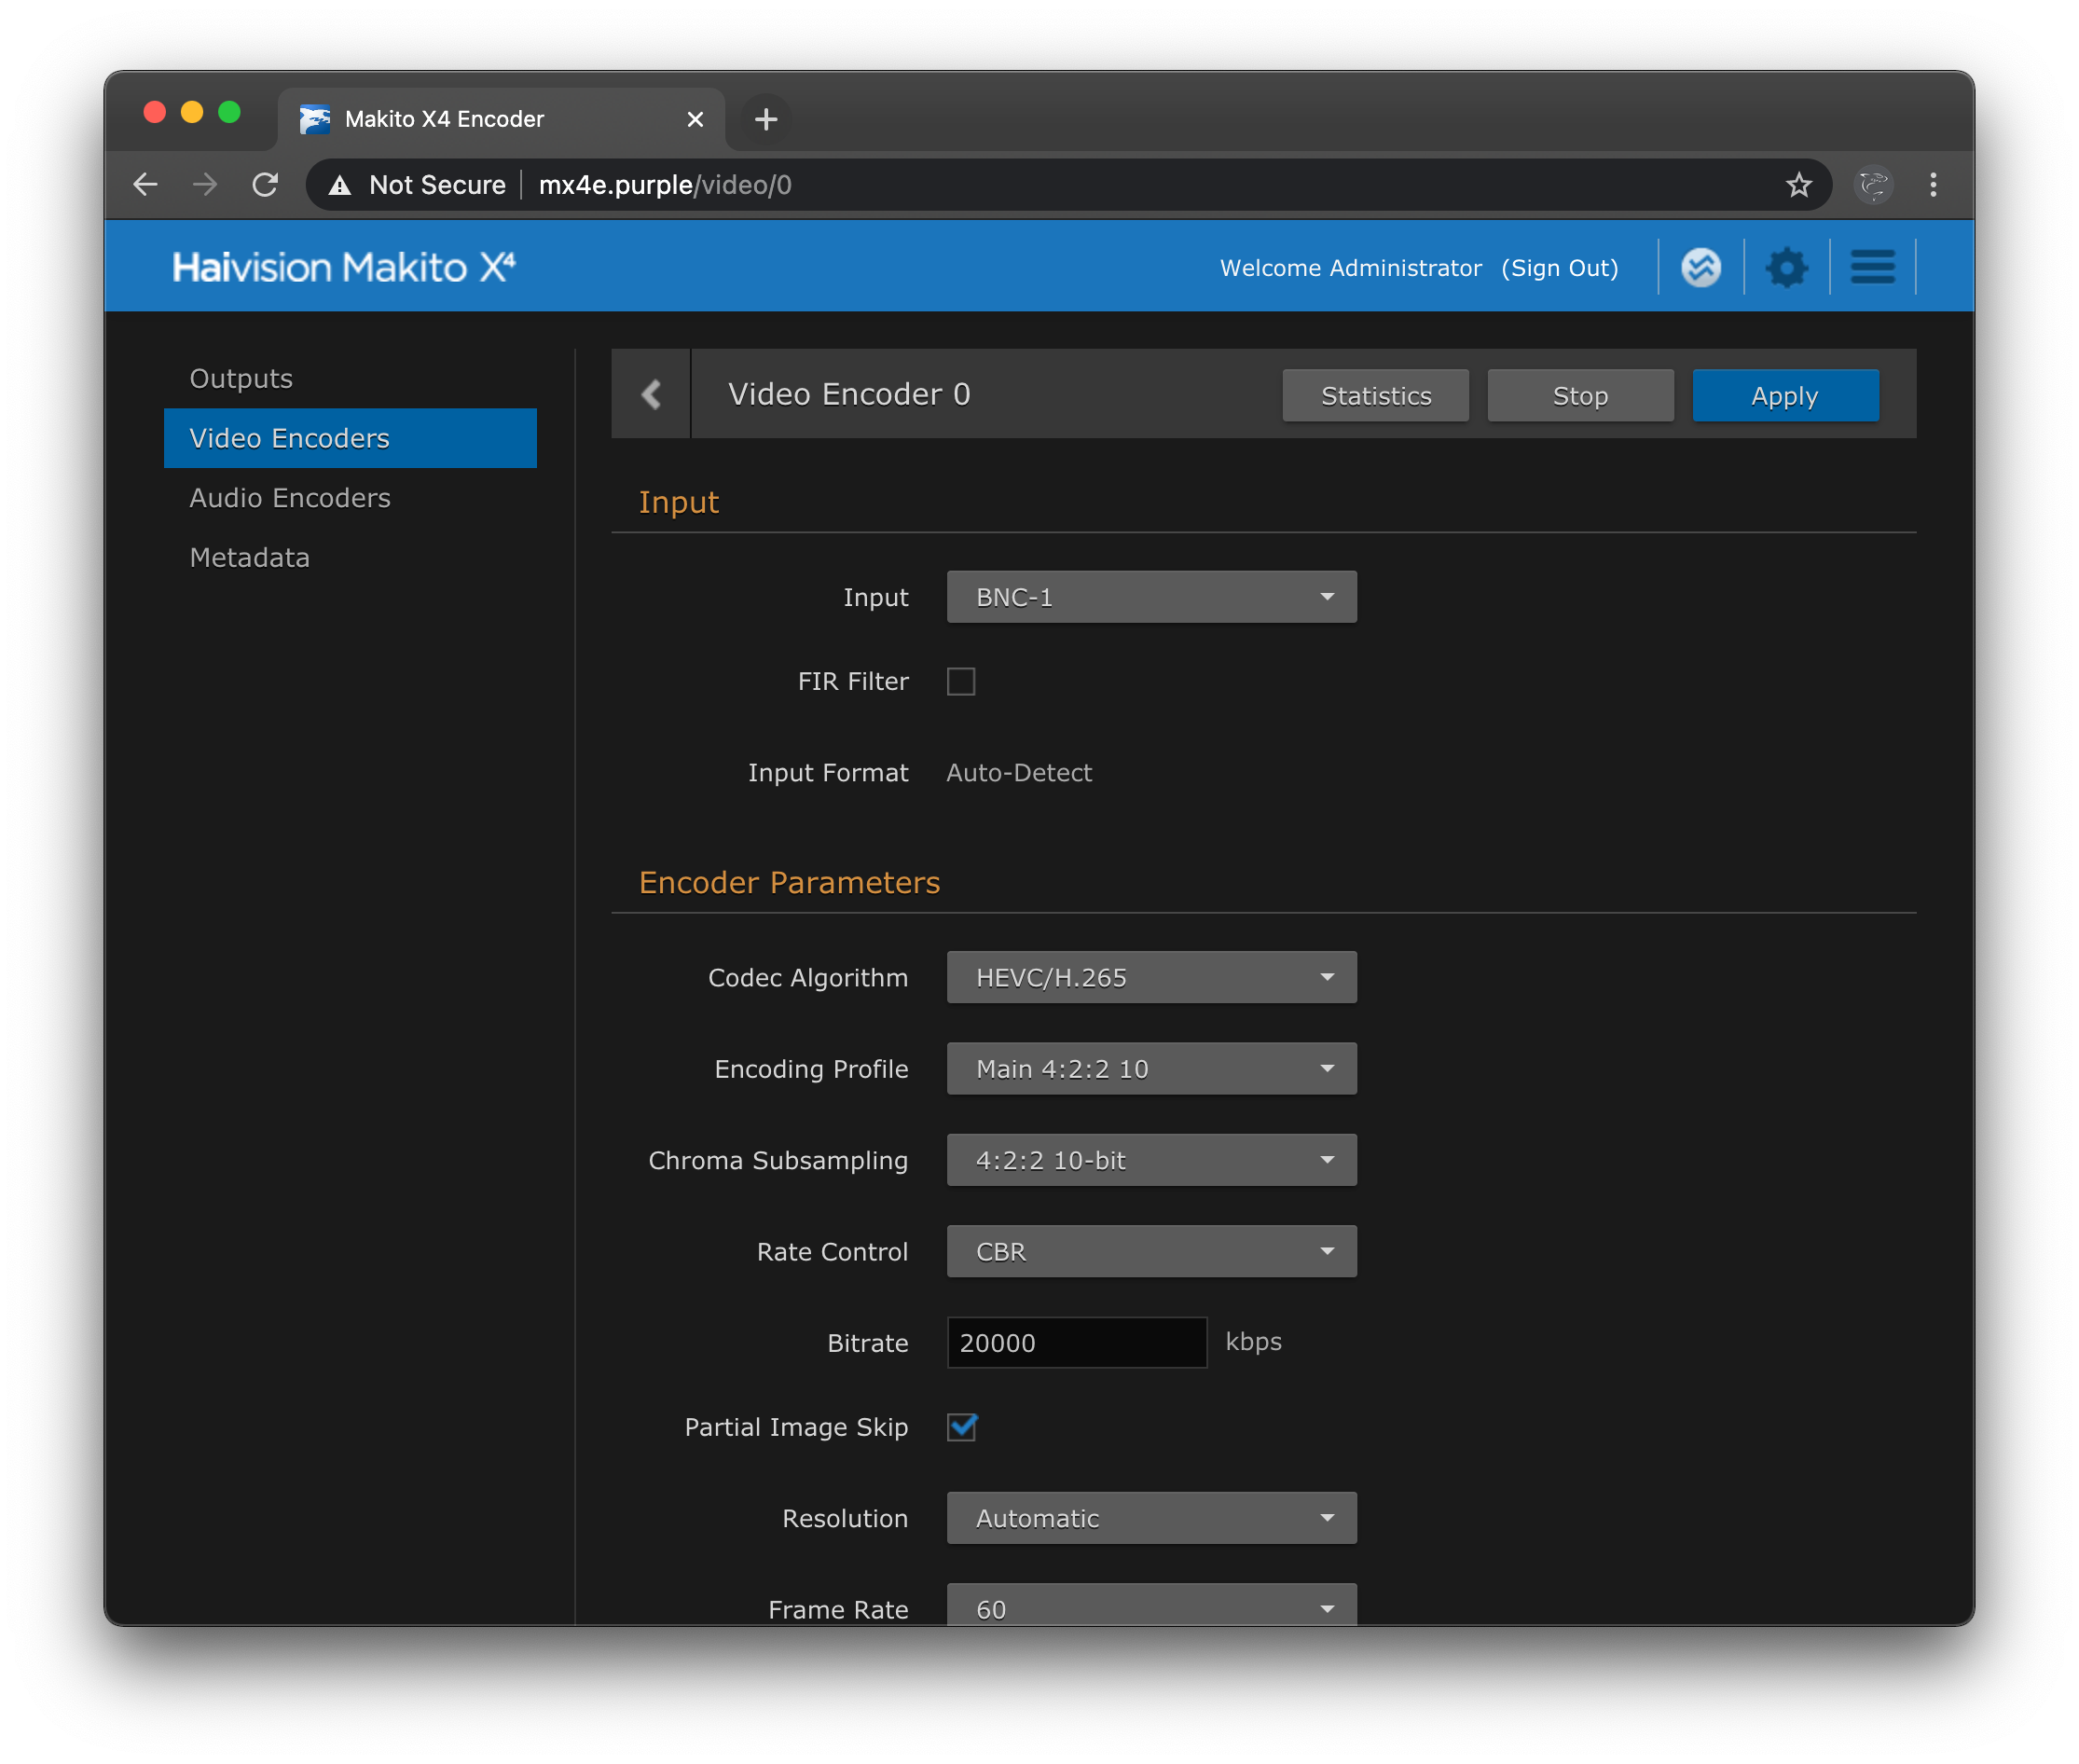Bookmark this page with the star icon

(1798, 185)
